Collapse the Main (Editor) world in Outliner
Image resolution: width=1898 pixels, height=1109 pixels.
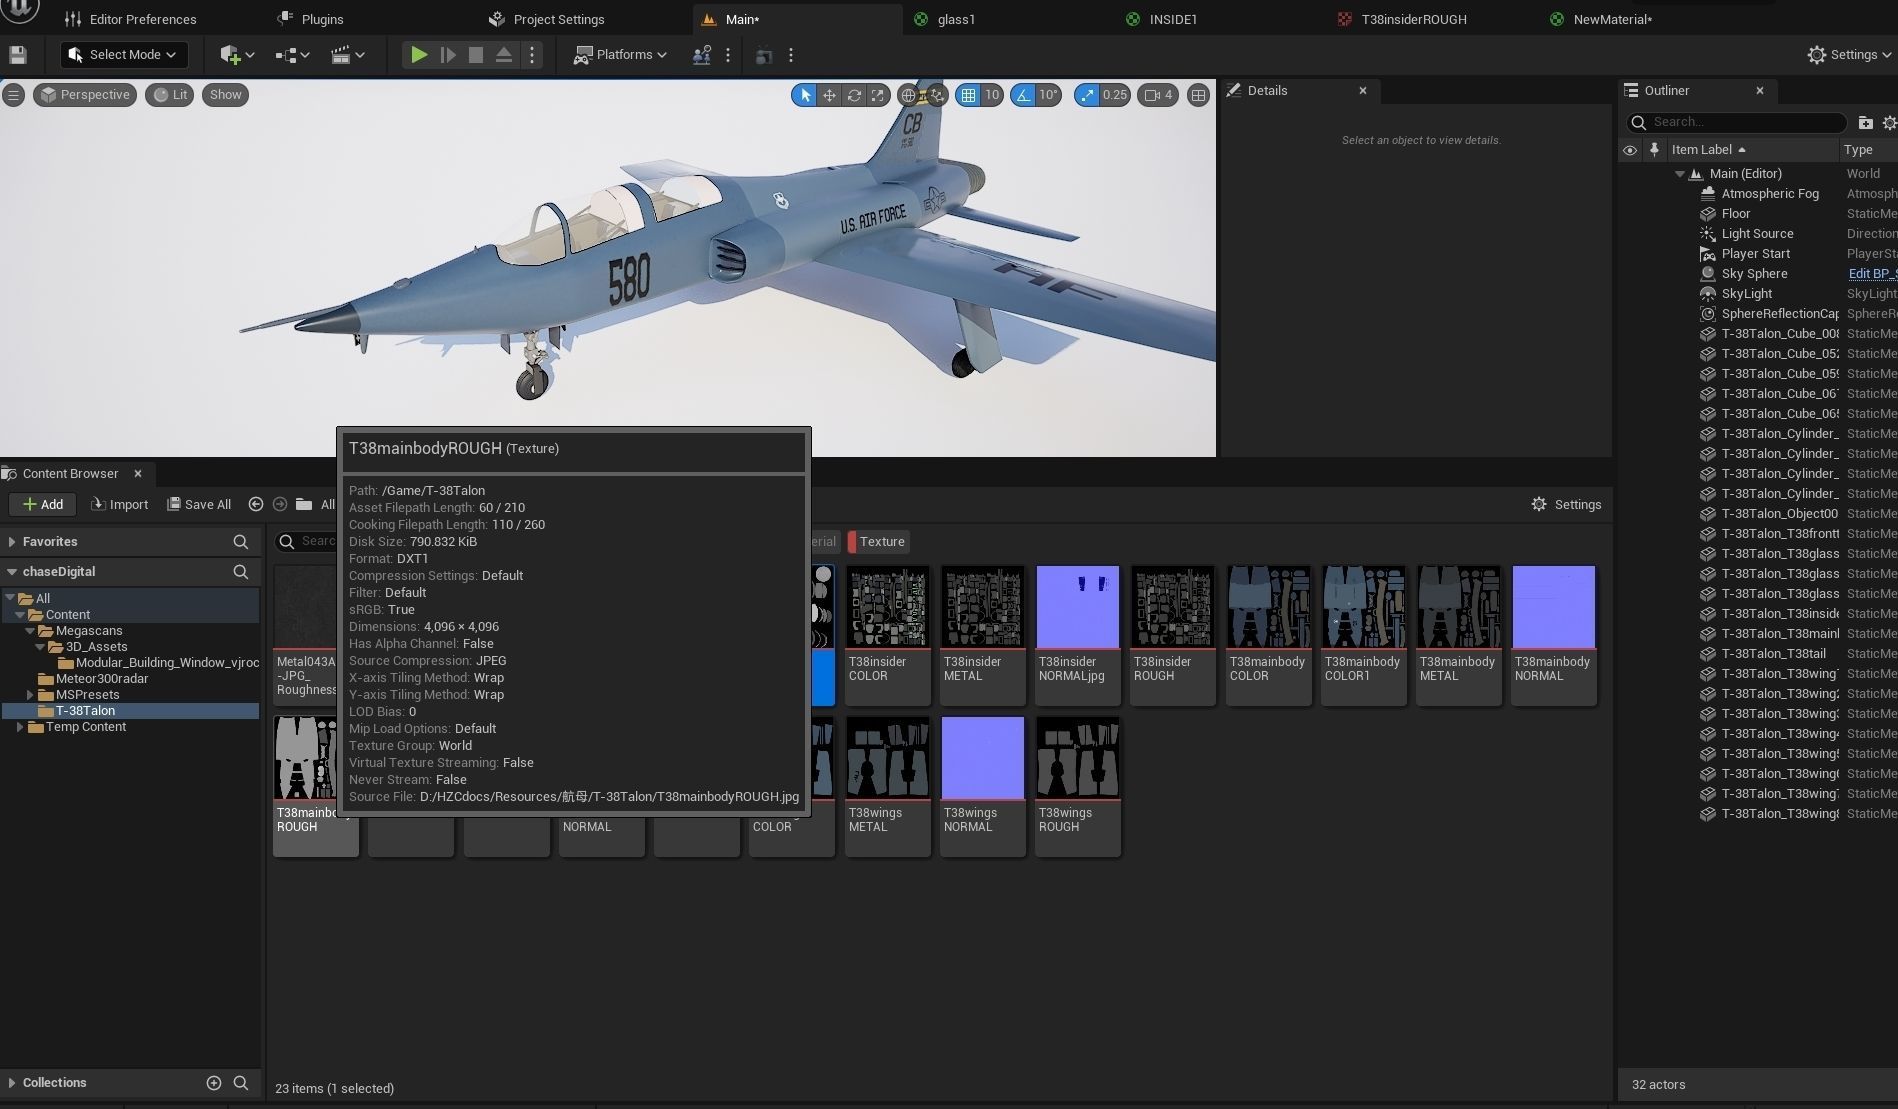click(x=1679, y=174)
